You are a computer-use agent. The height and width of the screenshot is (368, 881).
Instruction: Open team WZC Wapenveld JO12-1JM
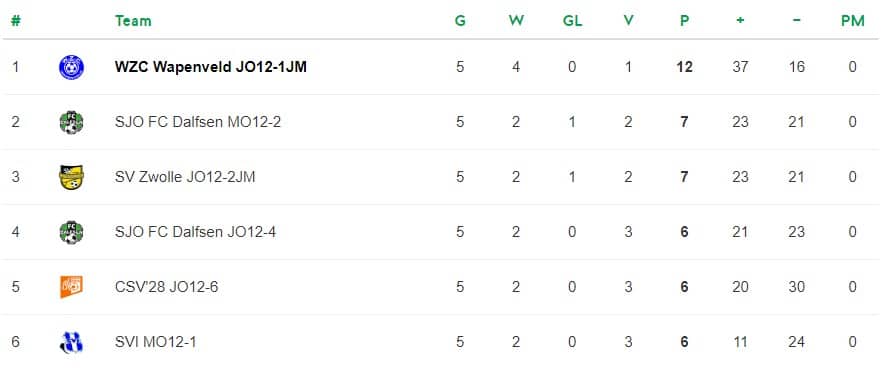pos(211,67)
